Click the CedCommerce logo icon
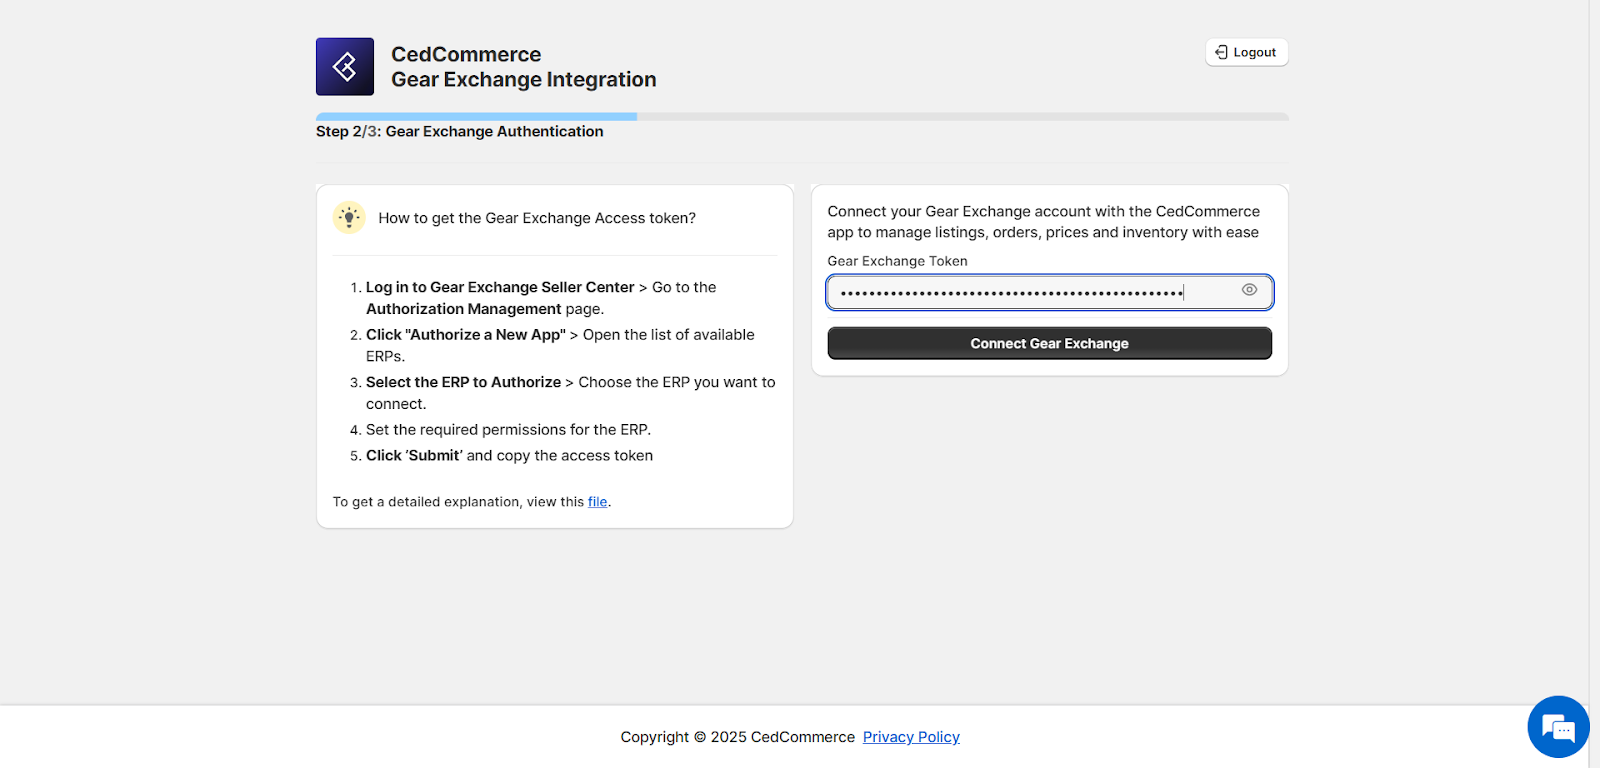 click(x=345, y=67)
